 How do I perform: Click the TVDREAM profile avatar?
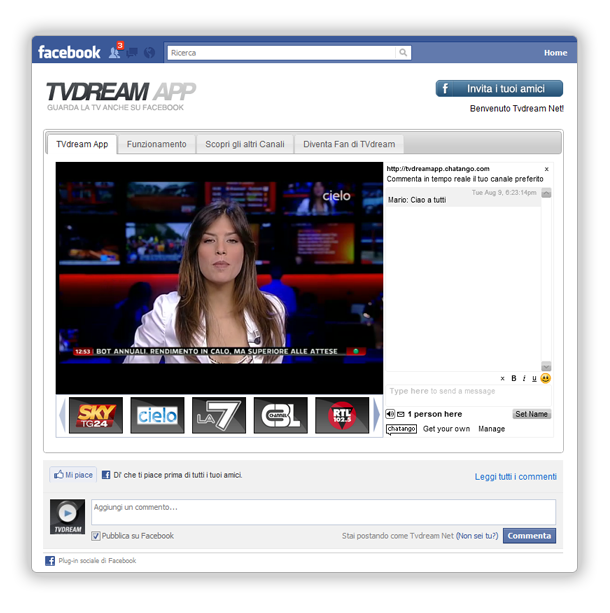pyautogui.click(x=67, y=516)
